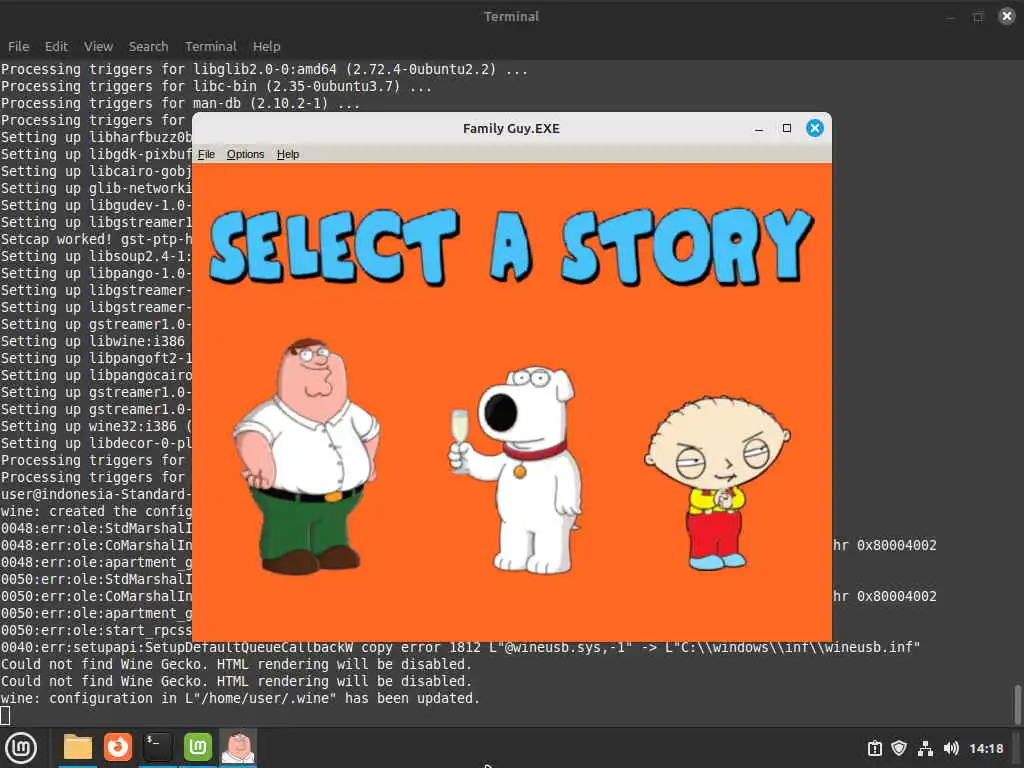
Task: Click the 'wine: configuration in' terminal line
Action: tap(240, 698)
